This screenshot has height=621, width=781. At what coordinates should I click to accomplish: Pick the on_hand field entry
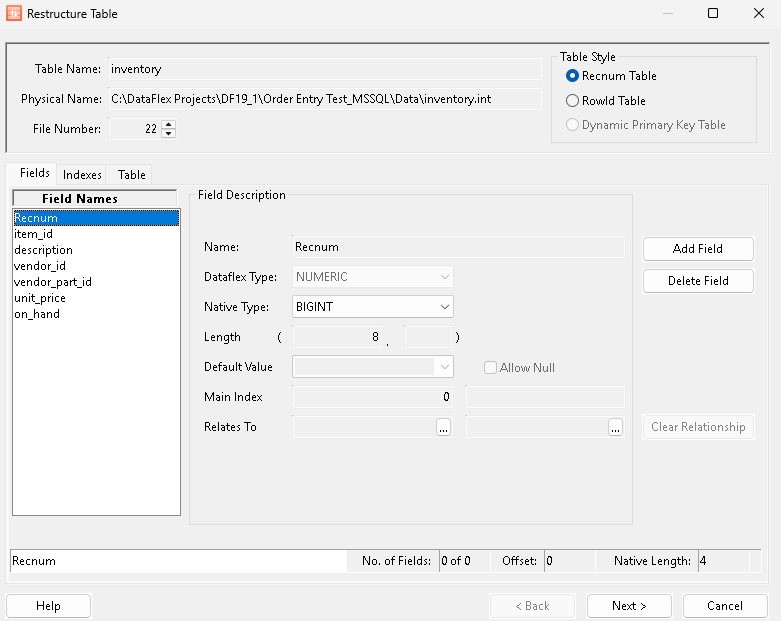37,314
